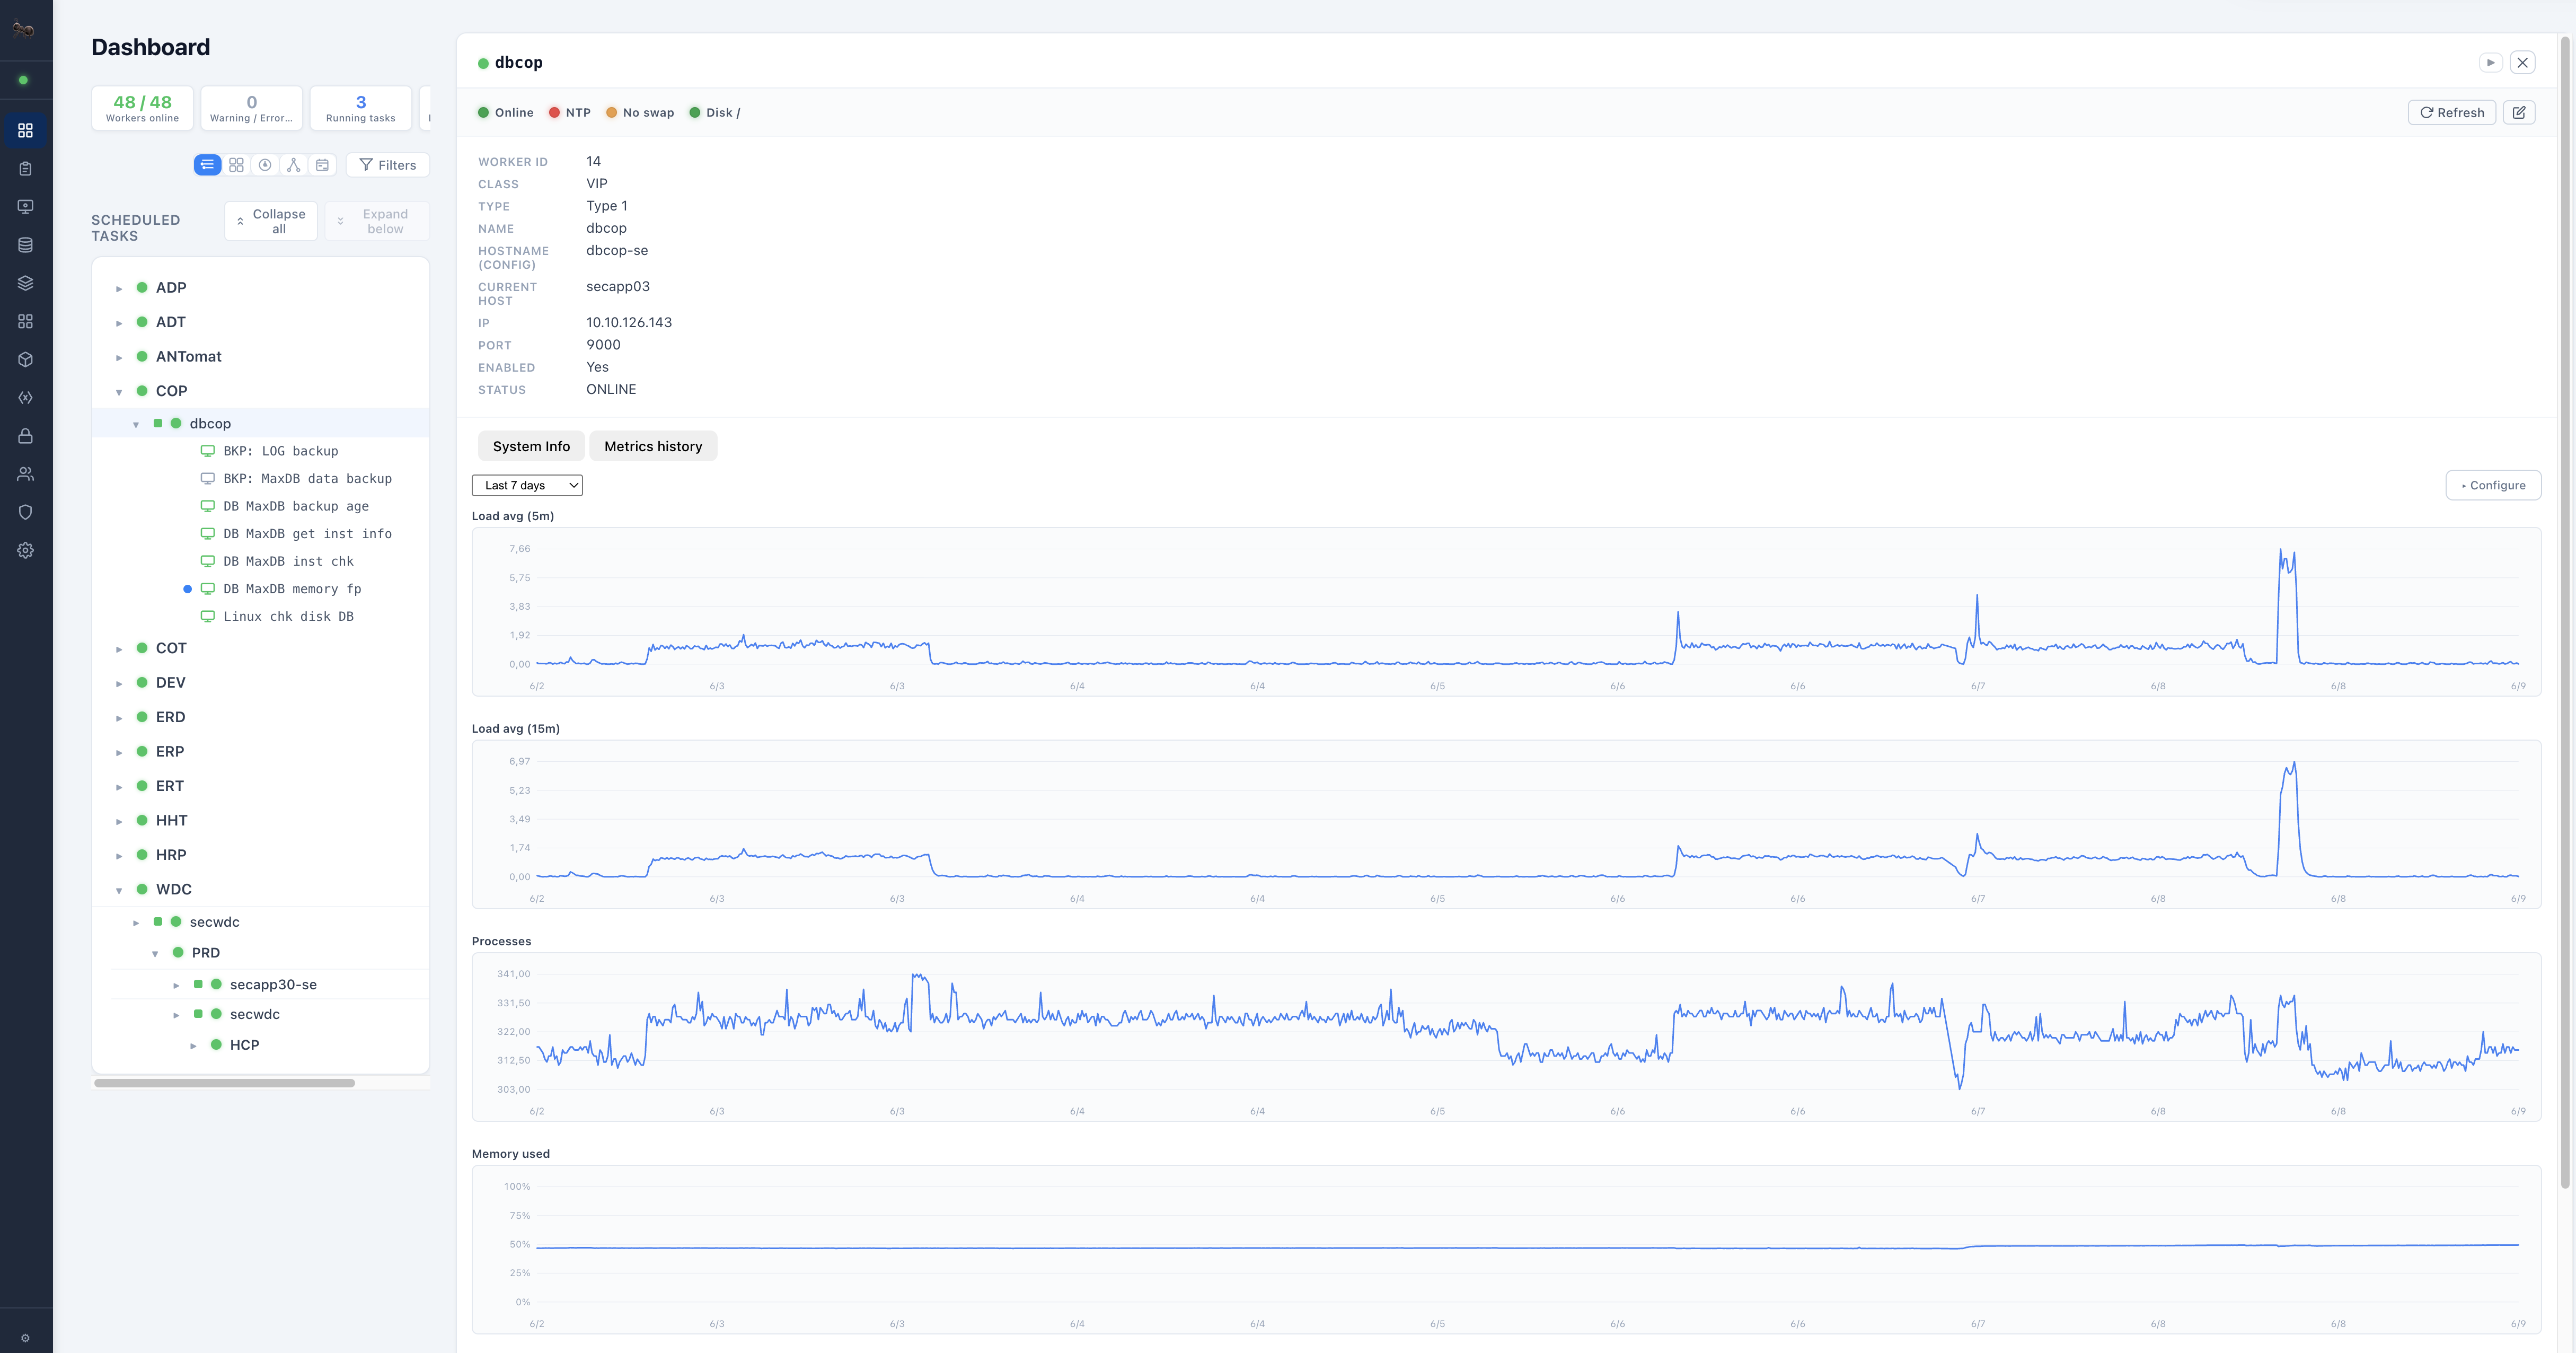Select the Warning / Error stat card
Viewport: 2576px width, 1353px height.
251,108
